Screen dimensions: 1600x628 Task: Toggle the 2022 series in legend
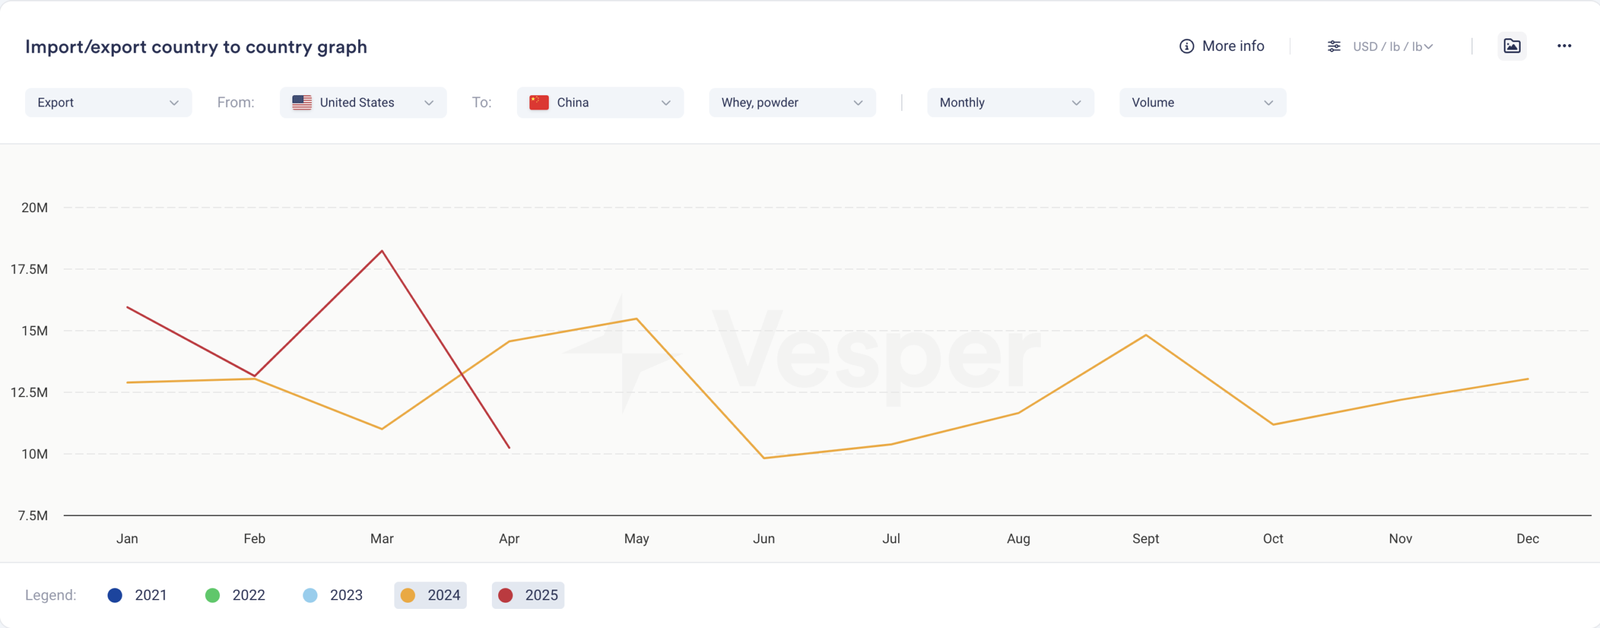[236, 595]
